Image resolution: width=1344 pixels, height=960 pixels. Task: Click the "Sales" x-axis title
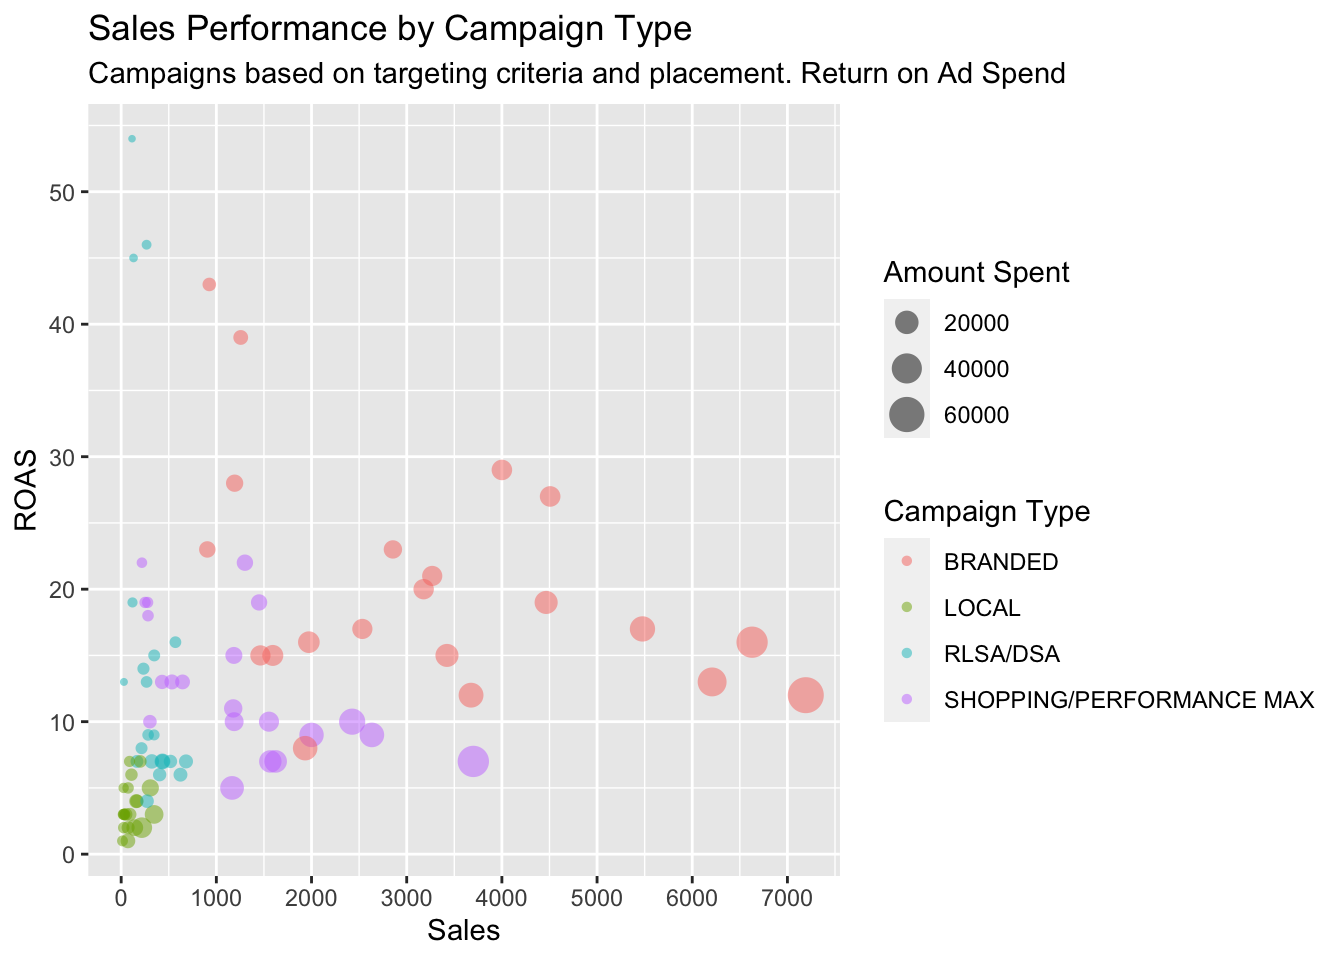463,931
